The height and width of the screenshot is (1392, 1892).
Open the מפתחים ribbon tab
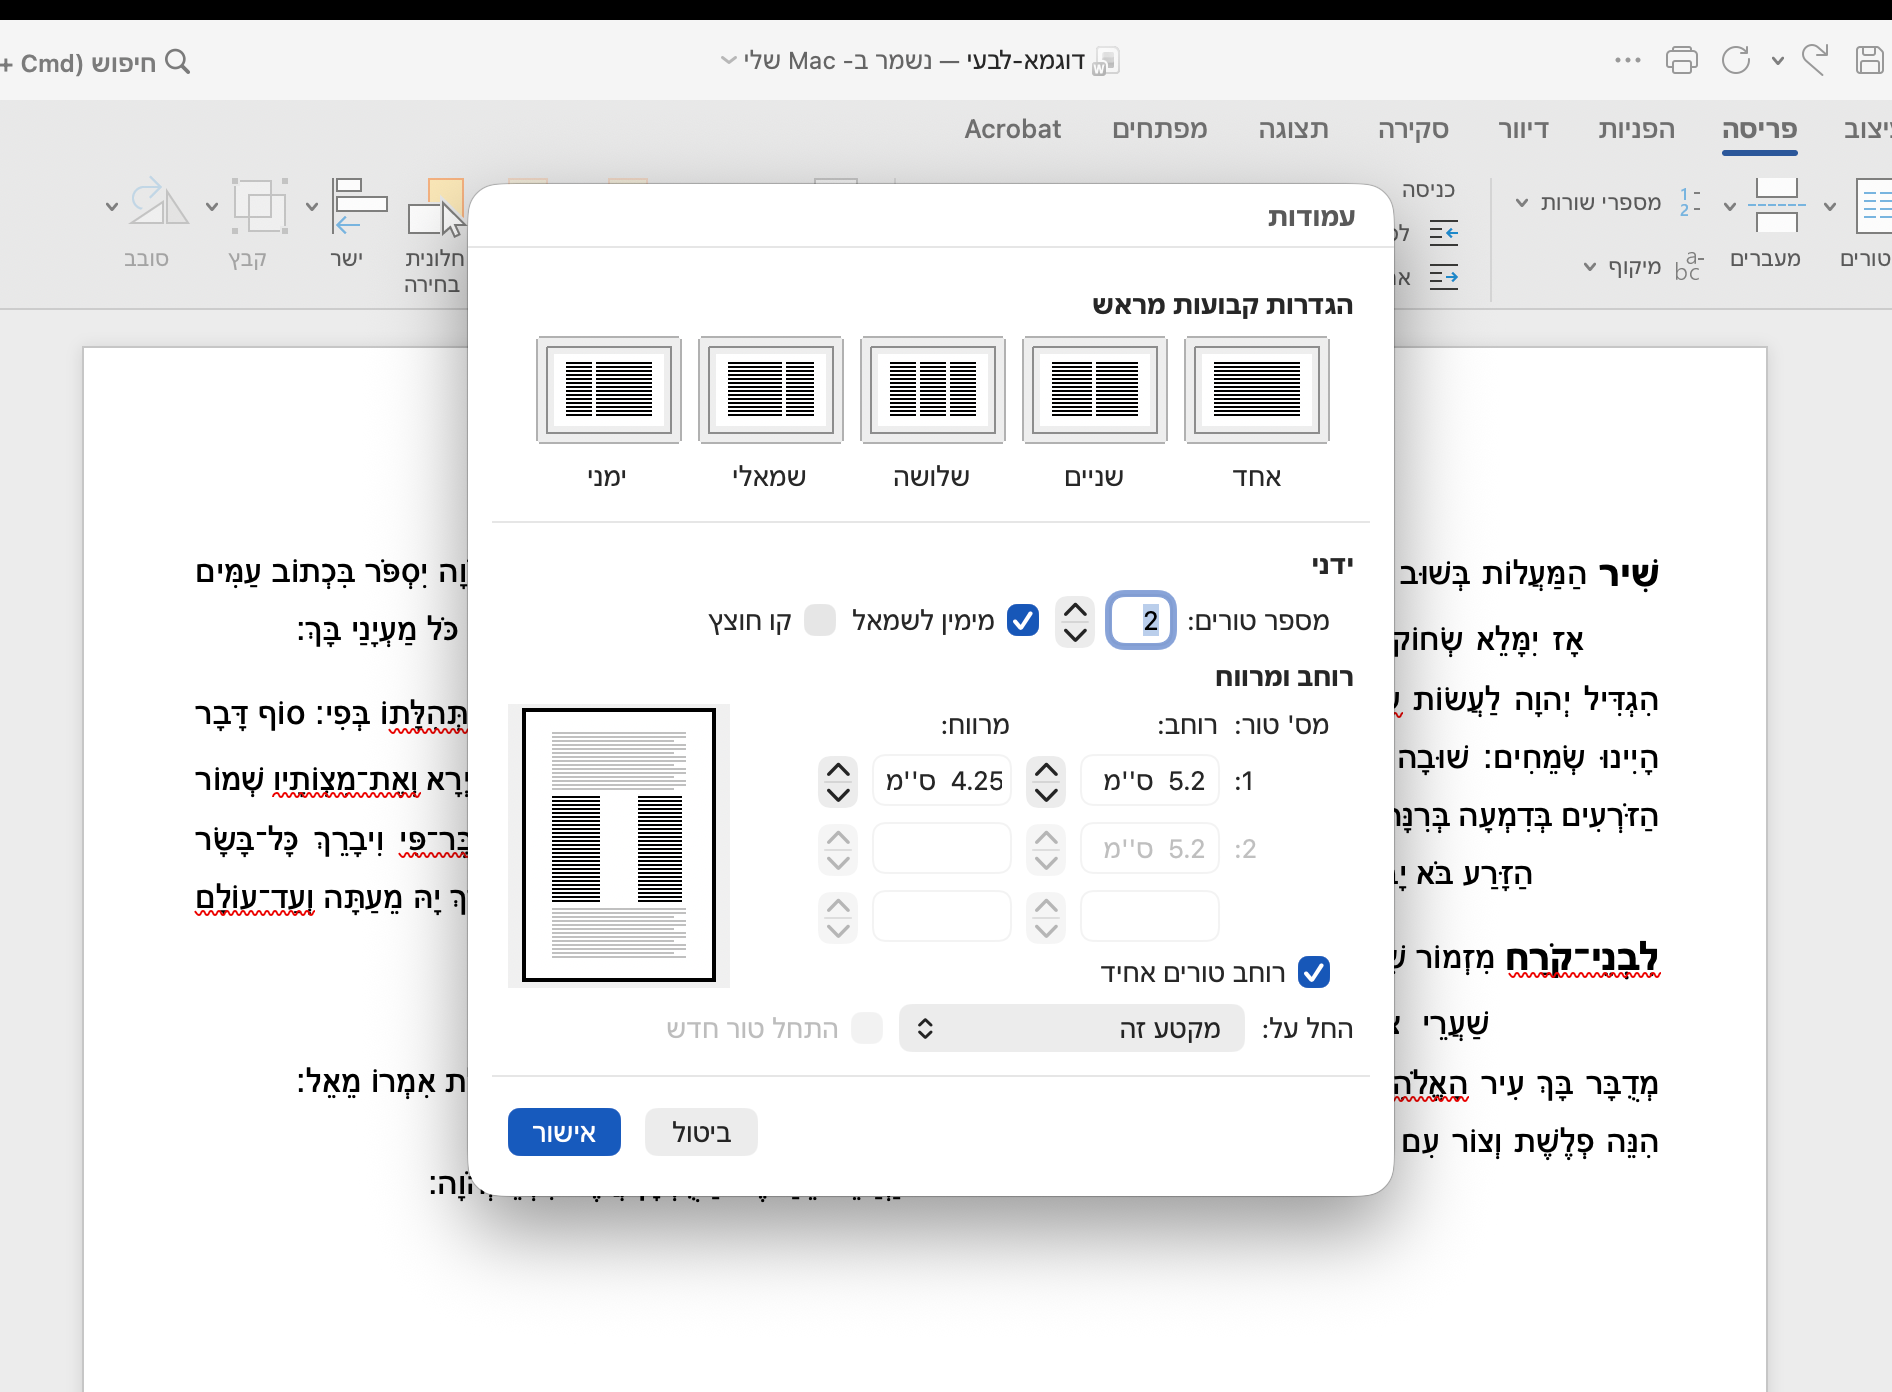(x=1160, y=129)
